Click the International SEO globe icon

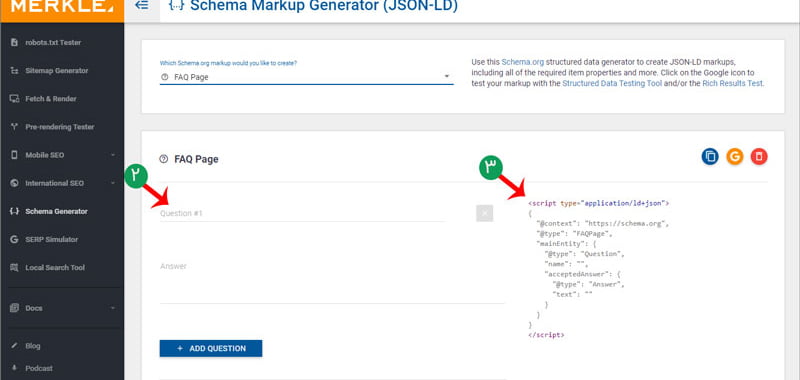click(14, 183)
